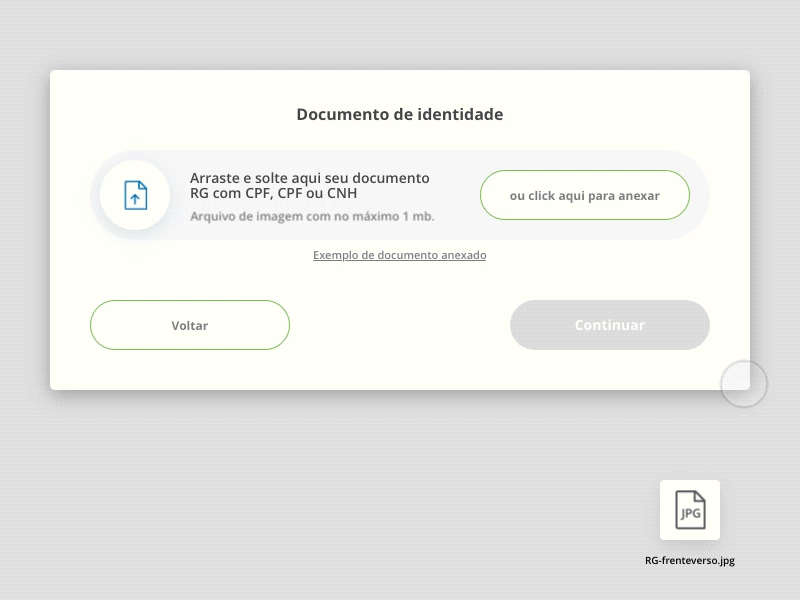
Task: Select the RG-frenteverso.jpg filename label
Action: pyautogui.click(x=688, y=560)
